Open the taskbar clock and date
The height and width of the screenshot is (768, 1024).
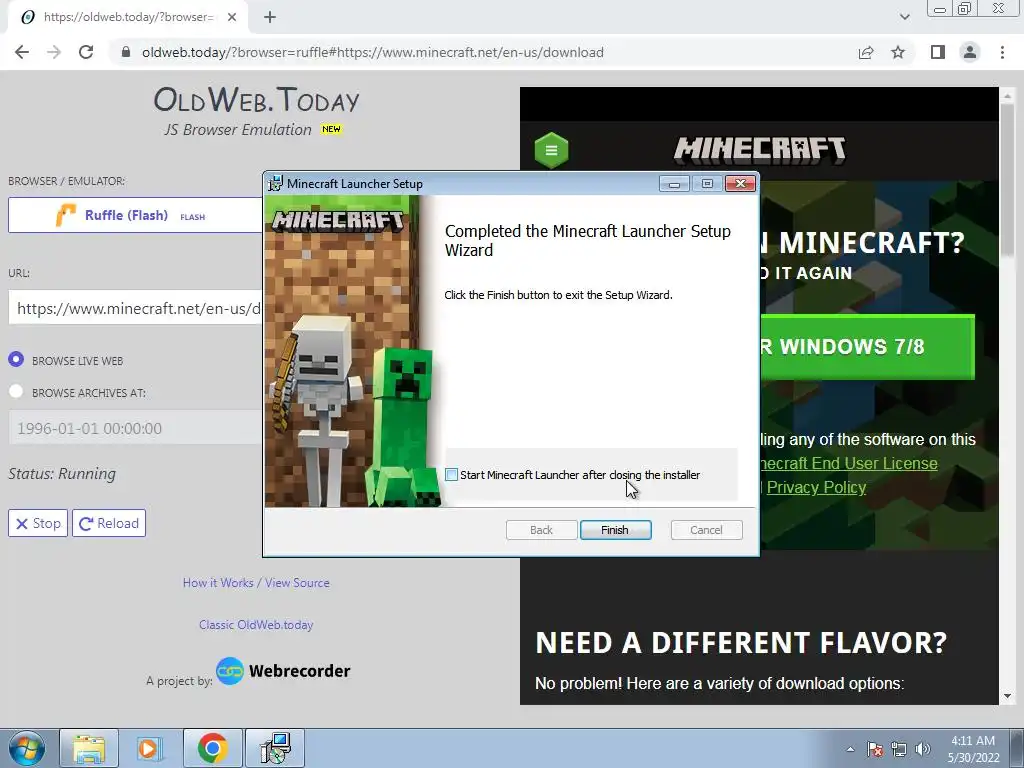pyautogui.click(x=973, y=749)
